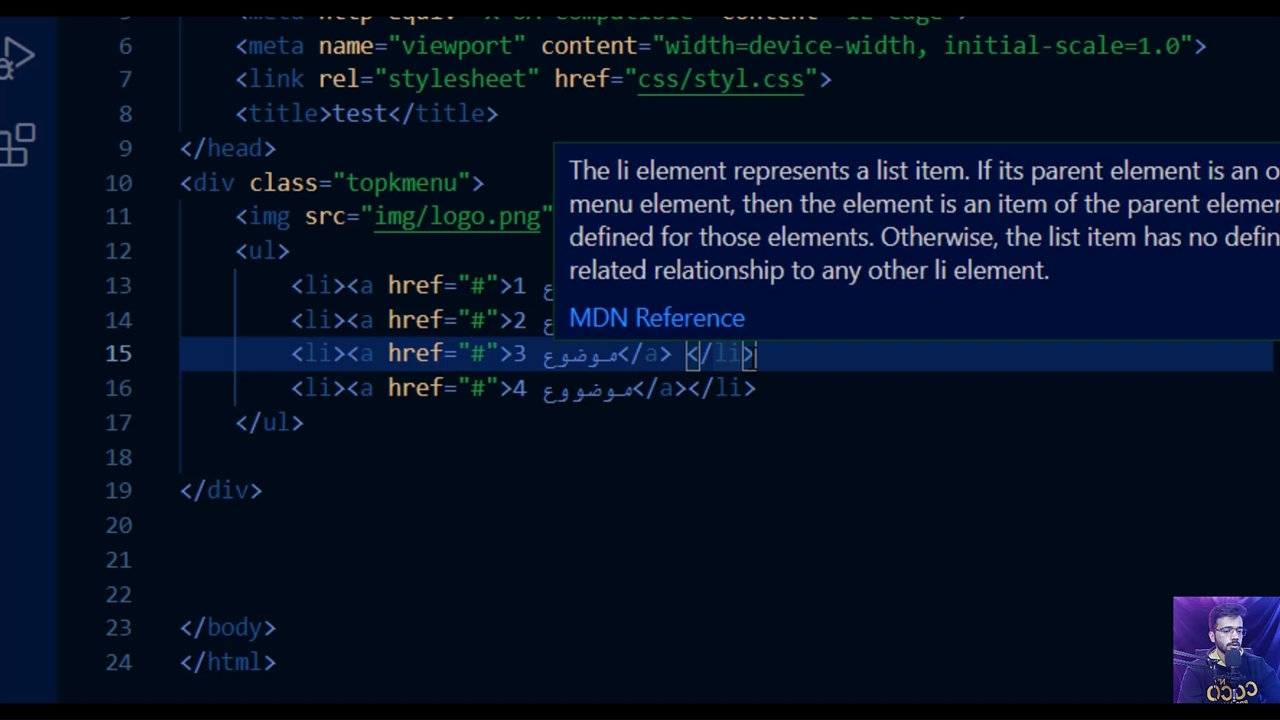The image size is (1280, 720).
Task: Click line number 10 in gutter
Action: 118,183
